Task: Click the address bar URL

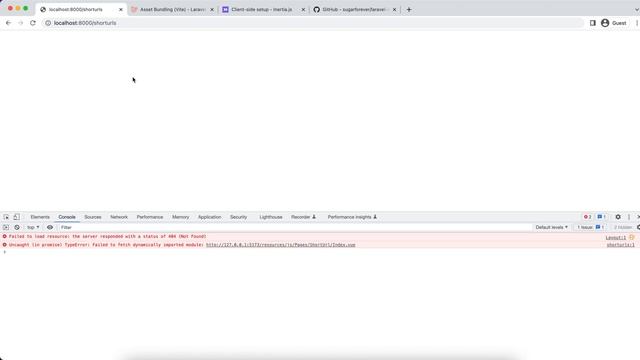Action: (85, 23)
